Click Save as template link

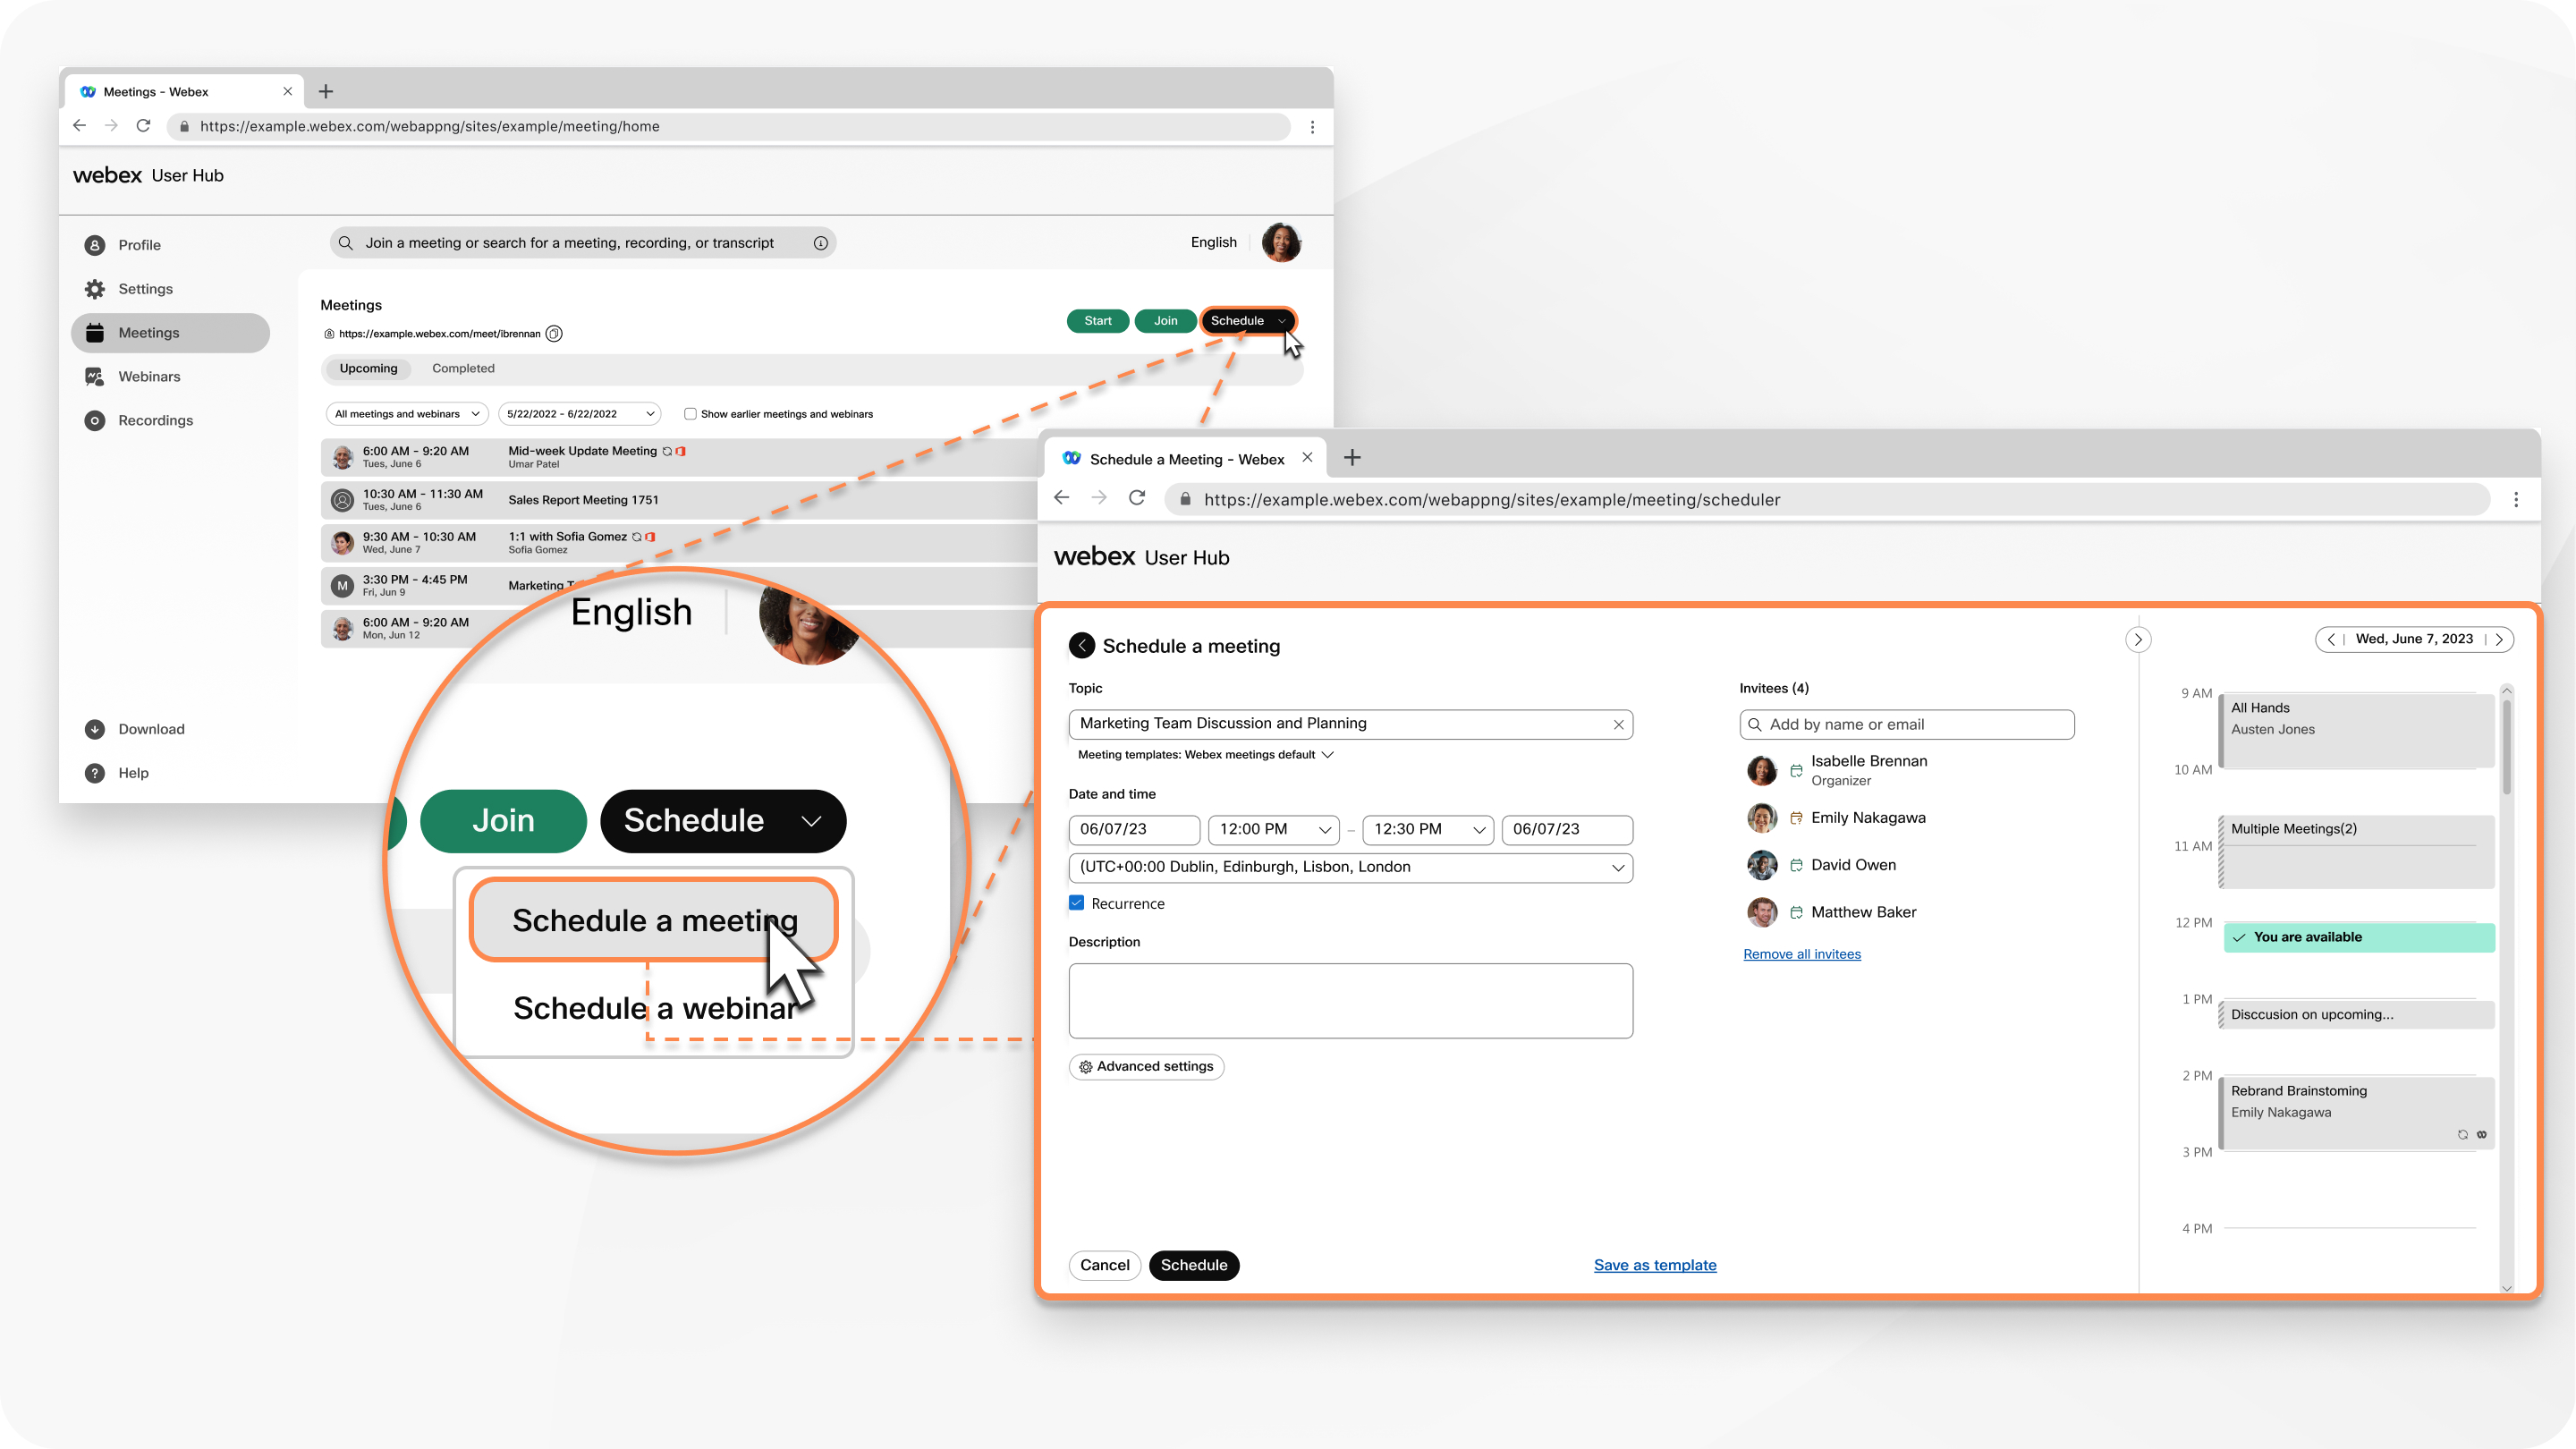point(1654,1263)
